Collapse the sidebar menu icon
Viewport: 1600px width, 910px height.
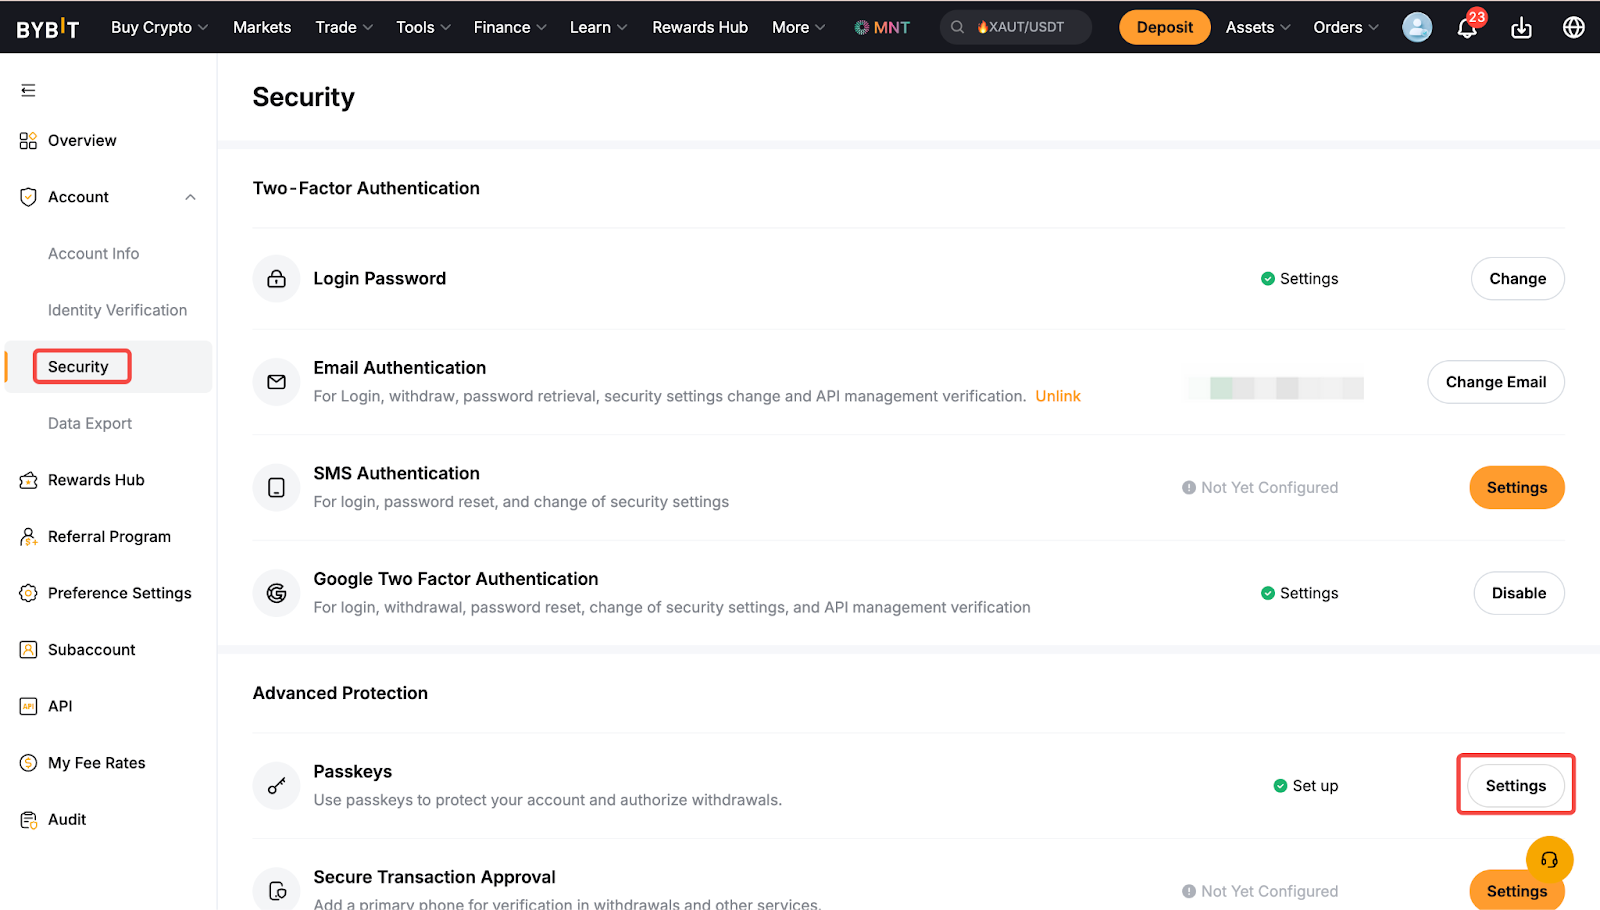coord(28,91)
